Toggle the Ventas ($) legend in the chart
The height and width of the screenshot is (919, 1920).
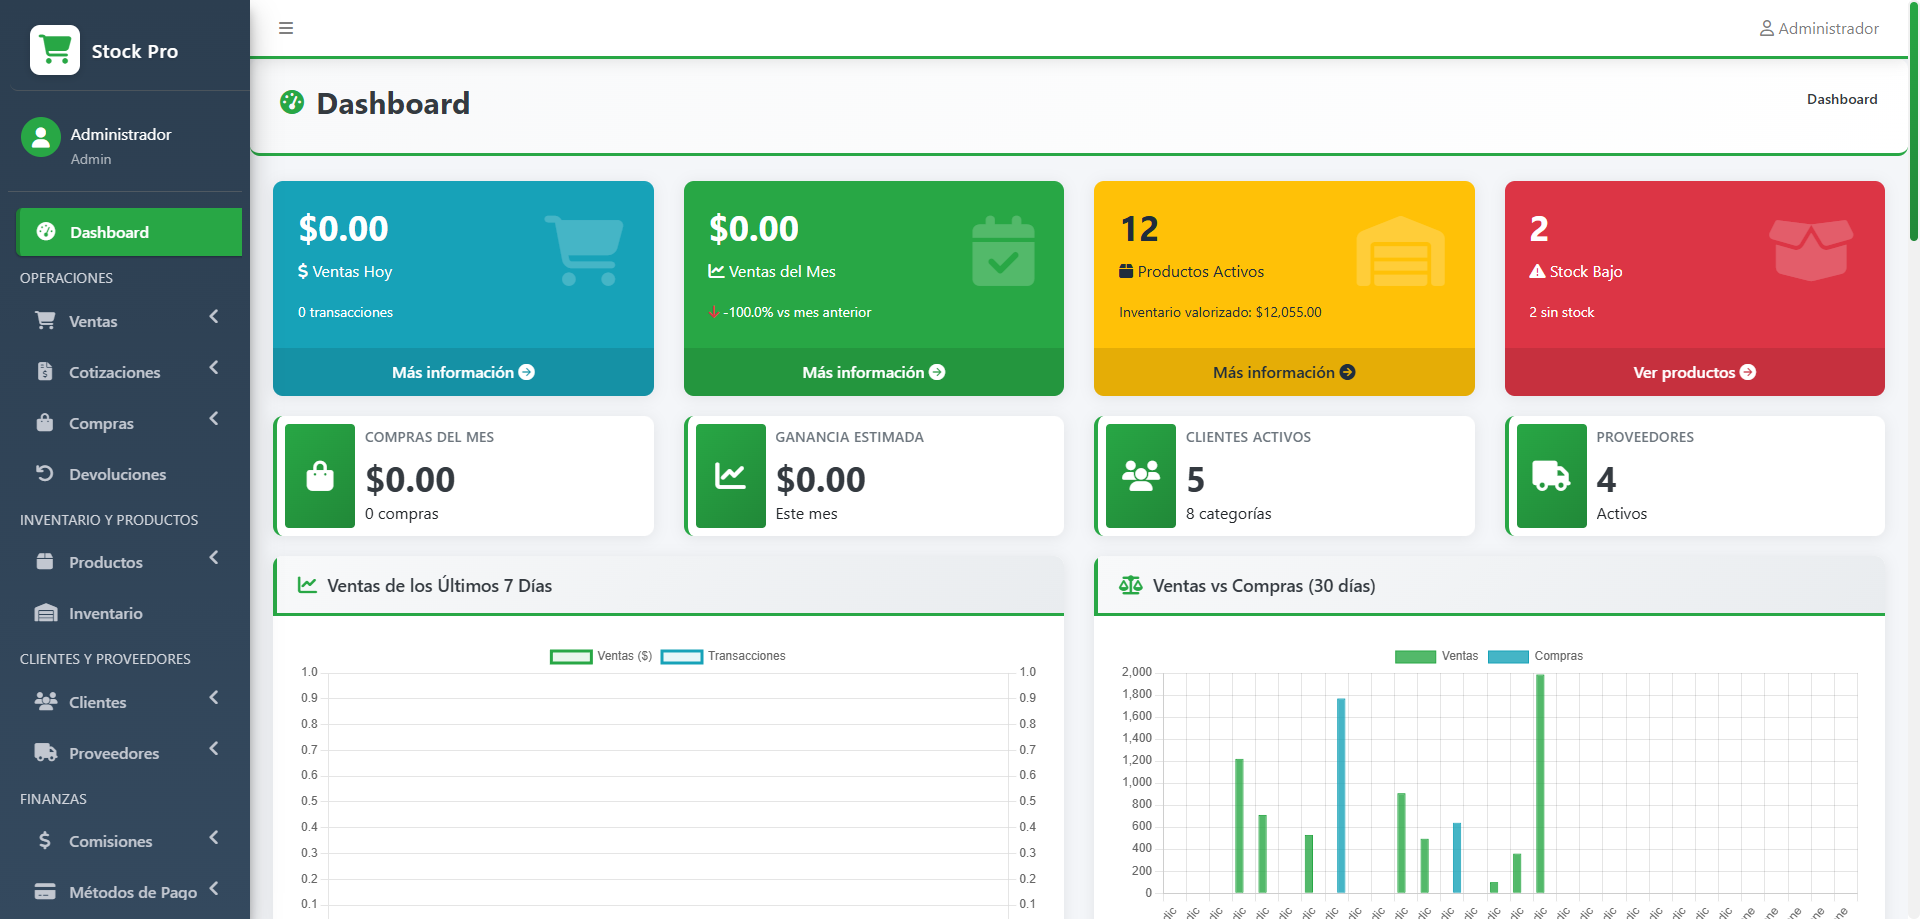click(x=600, y=656)
